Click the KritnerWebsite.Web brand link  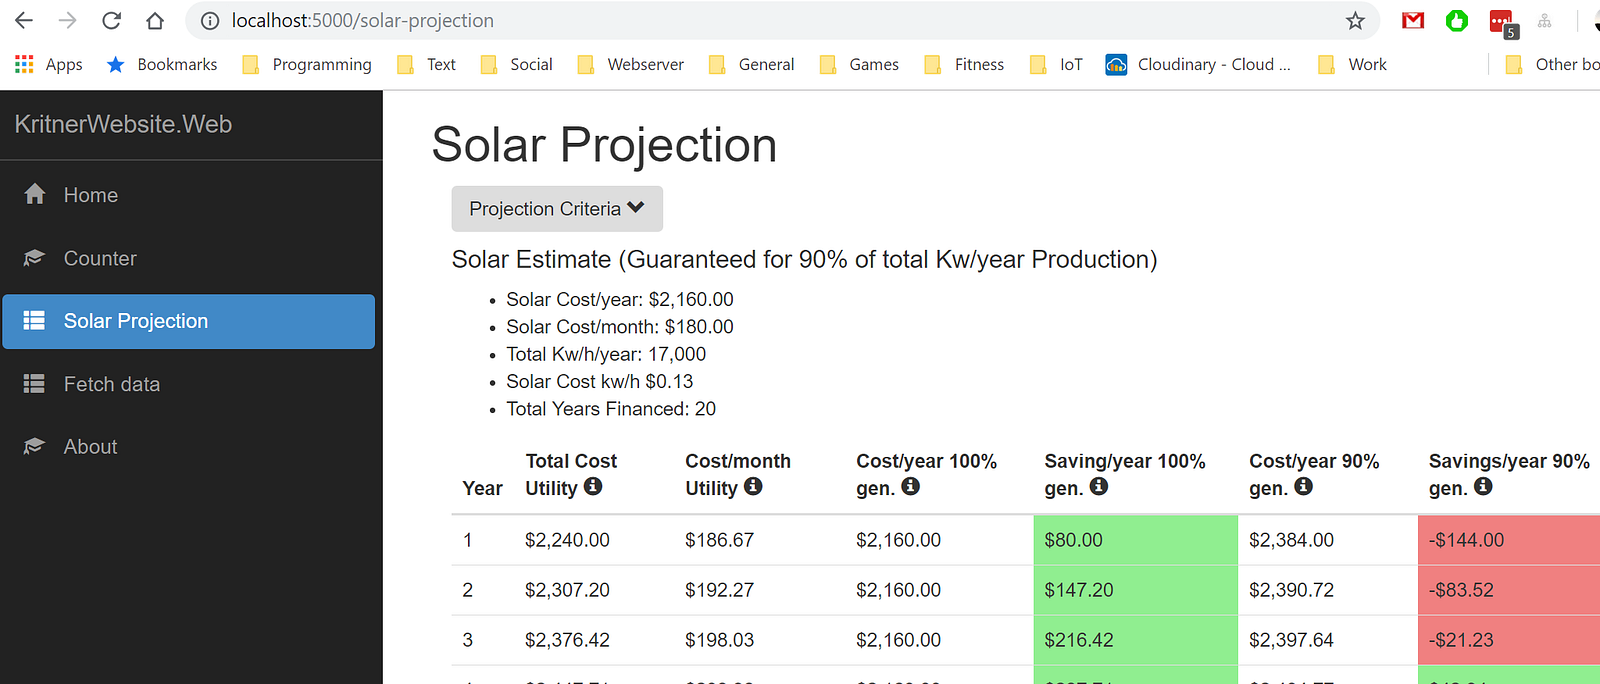pos(123,124)
